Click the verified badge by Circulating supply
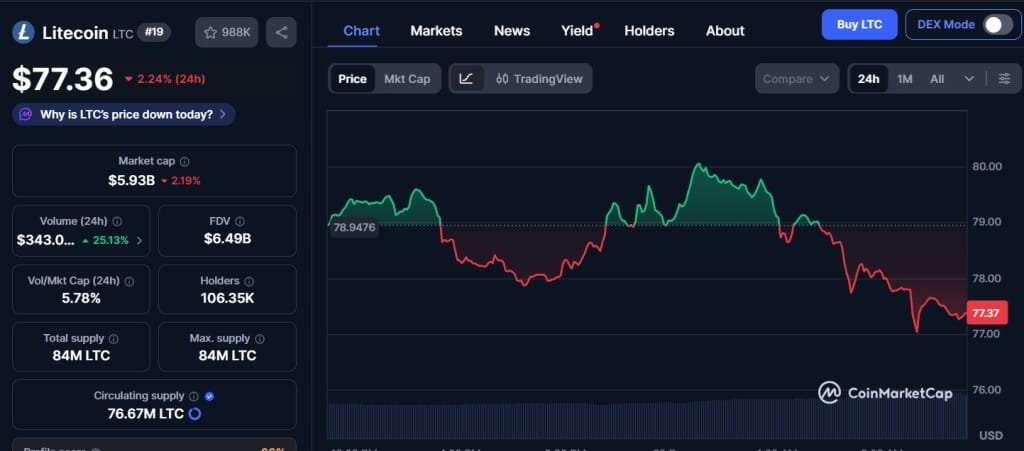Screen dimensions: 1024x451 click(x=209, y=396)
